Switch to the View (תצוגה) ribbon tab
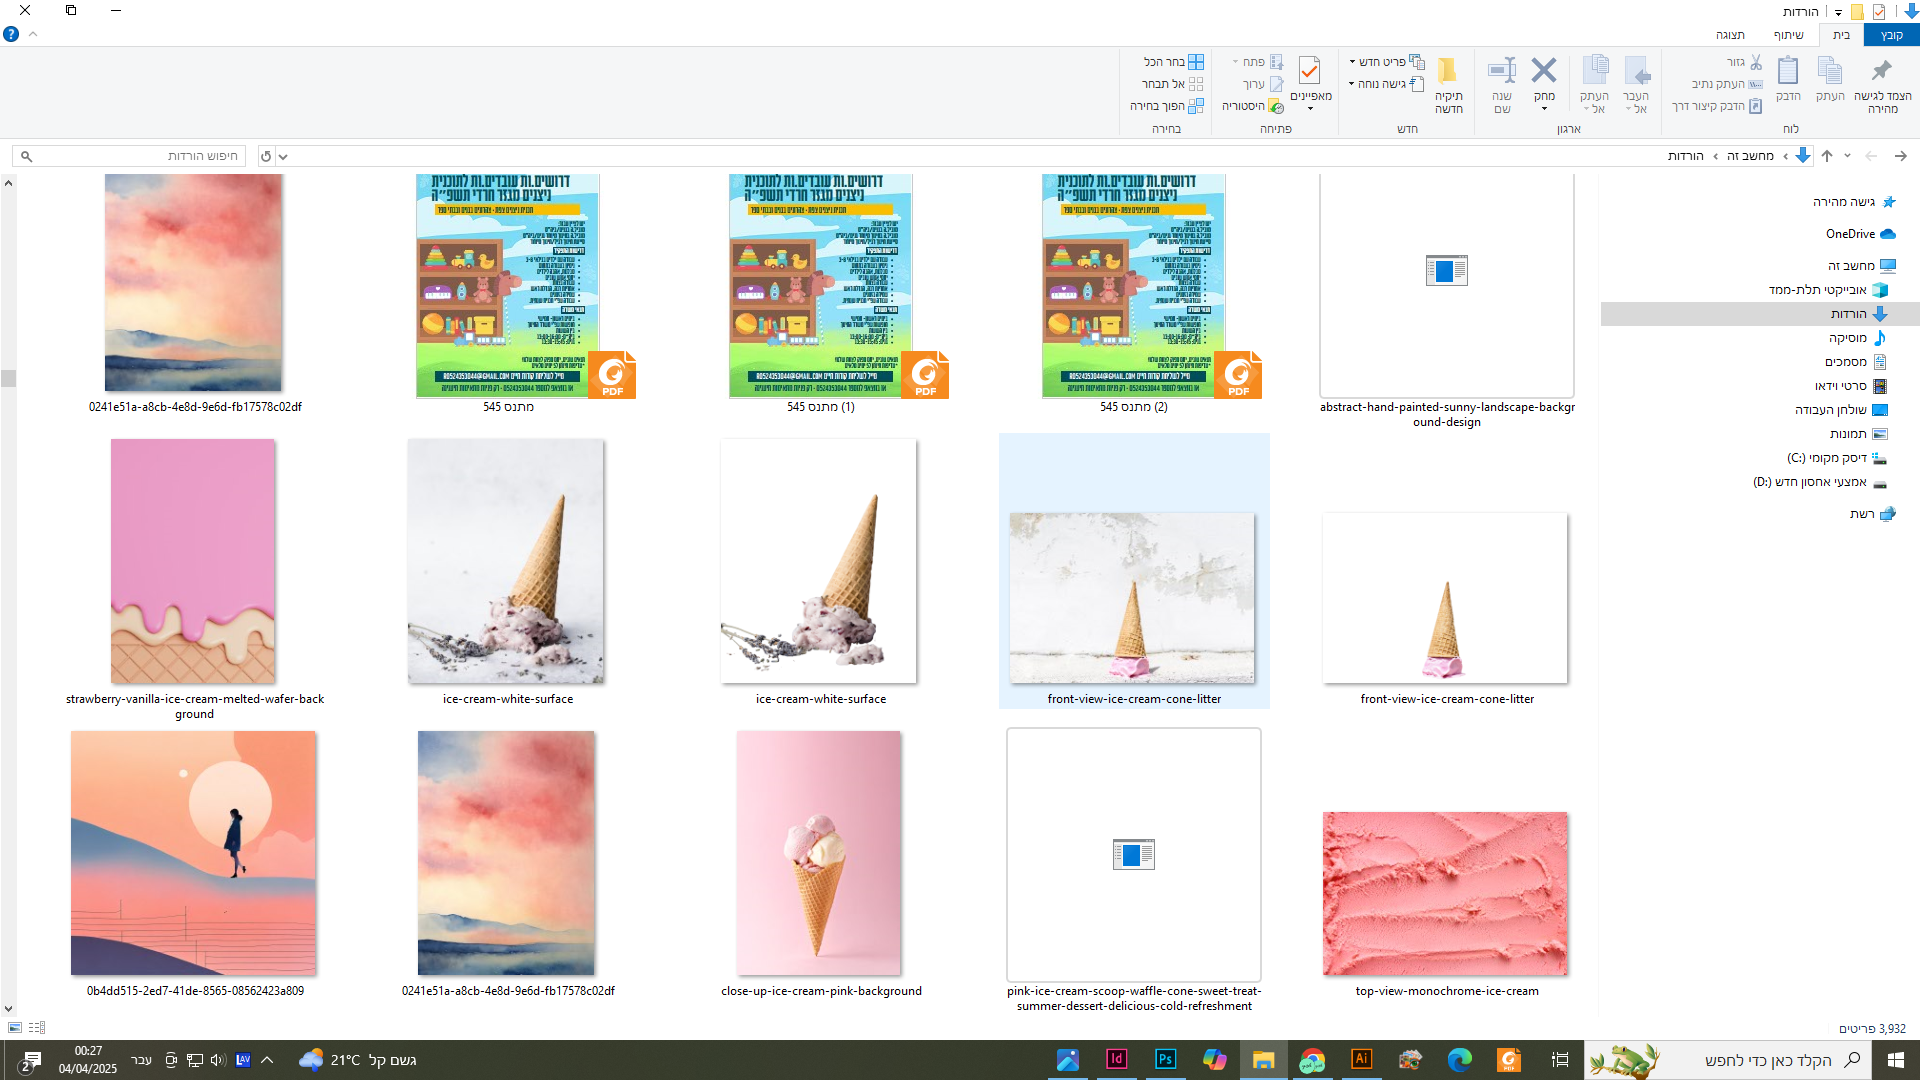 point(1730,35)
